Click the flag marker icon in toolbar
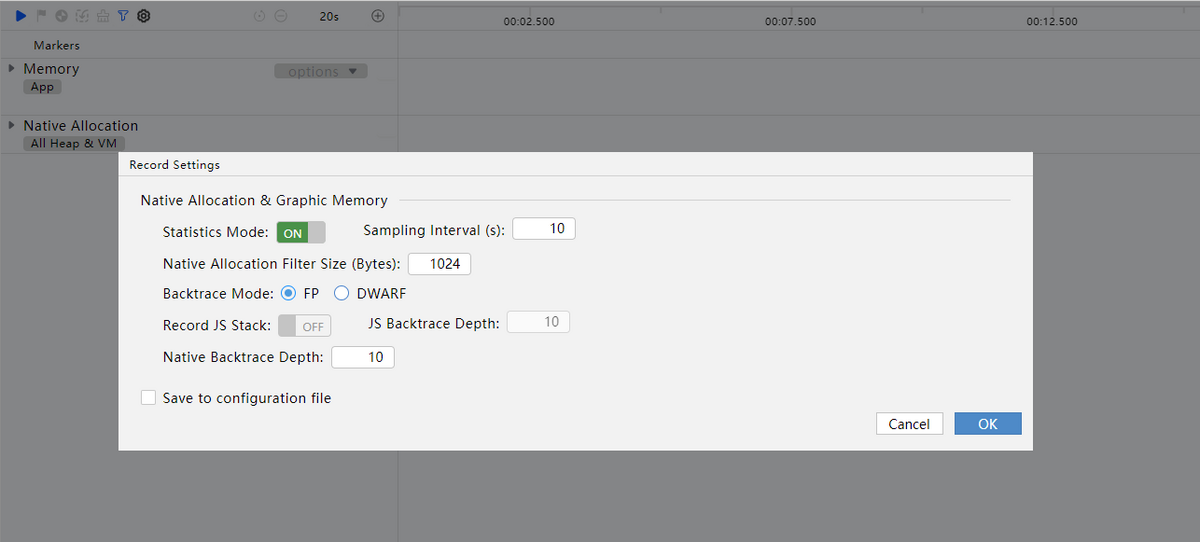 41,16
